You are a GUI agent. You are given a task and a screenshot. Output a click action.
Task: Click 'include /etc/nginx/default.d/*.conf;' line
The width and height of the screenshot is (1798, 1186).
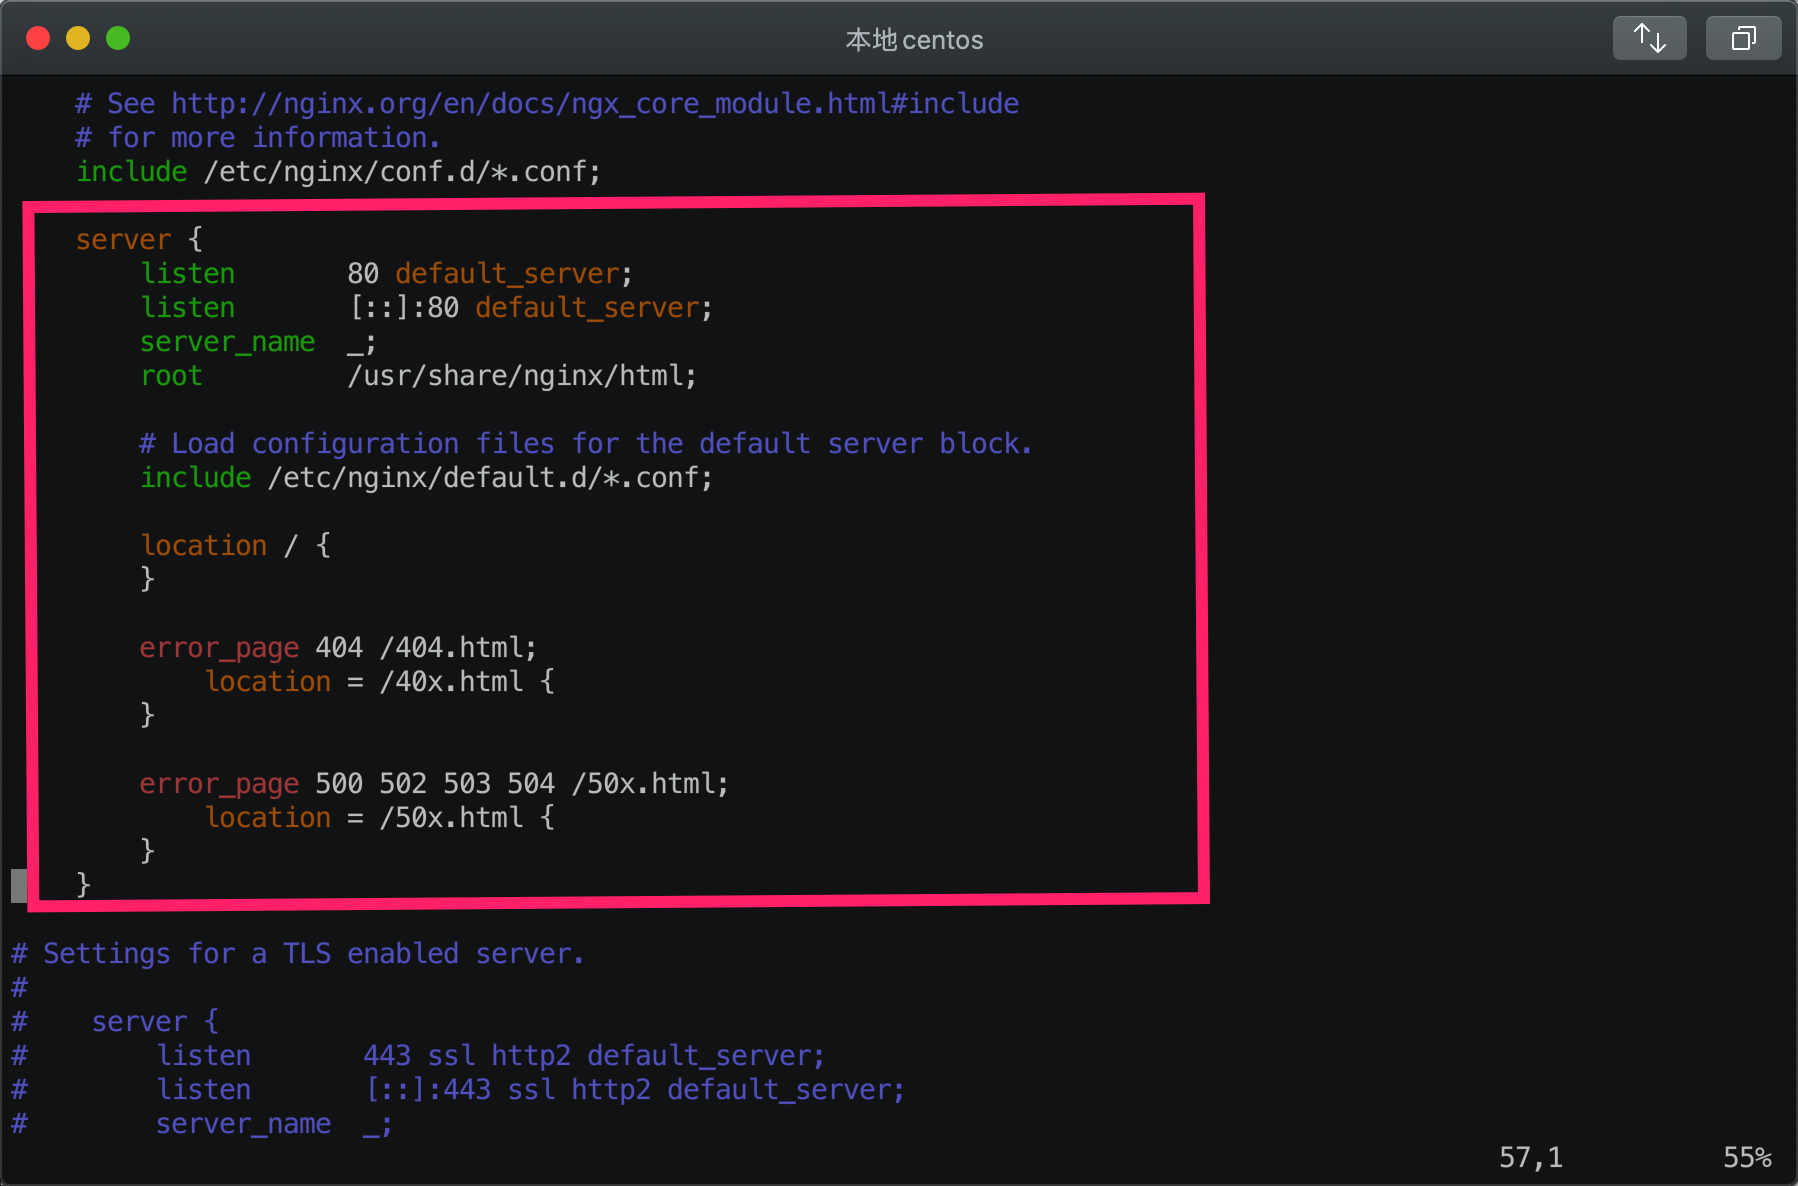click(x=426, y=478)
